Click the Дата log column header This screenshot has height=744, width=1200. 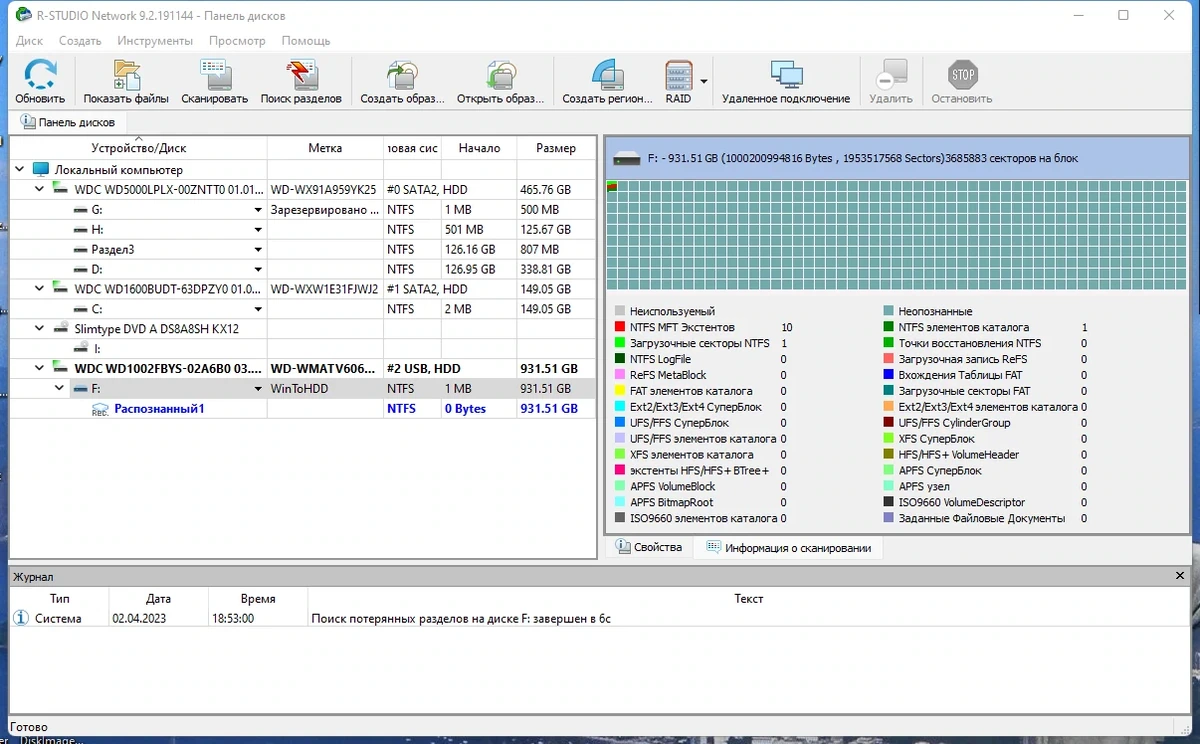[x=158, y=598]
